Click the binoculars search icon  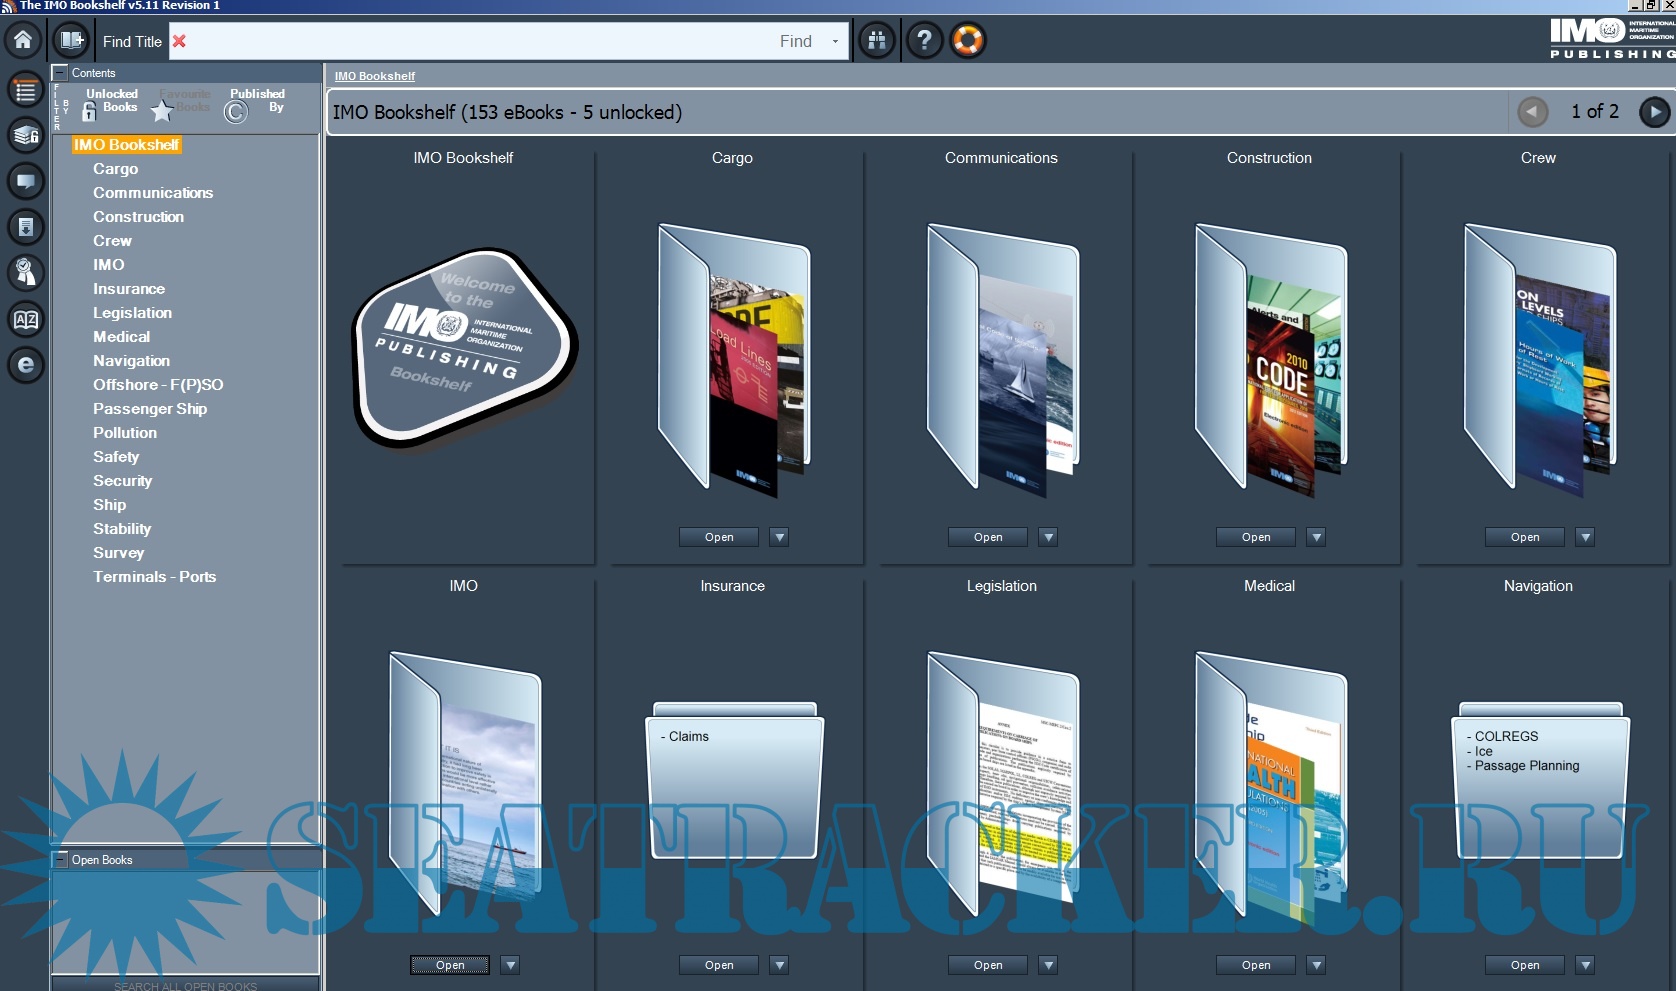click(877, 40)
